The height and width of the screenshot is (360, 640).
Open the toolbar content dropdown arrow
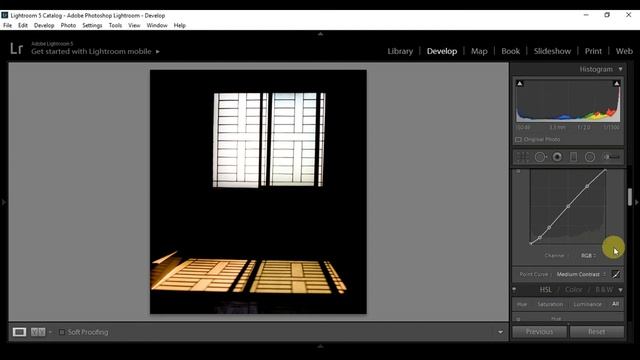tap(500, 332)
